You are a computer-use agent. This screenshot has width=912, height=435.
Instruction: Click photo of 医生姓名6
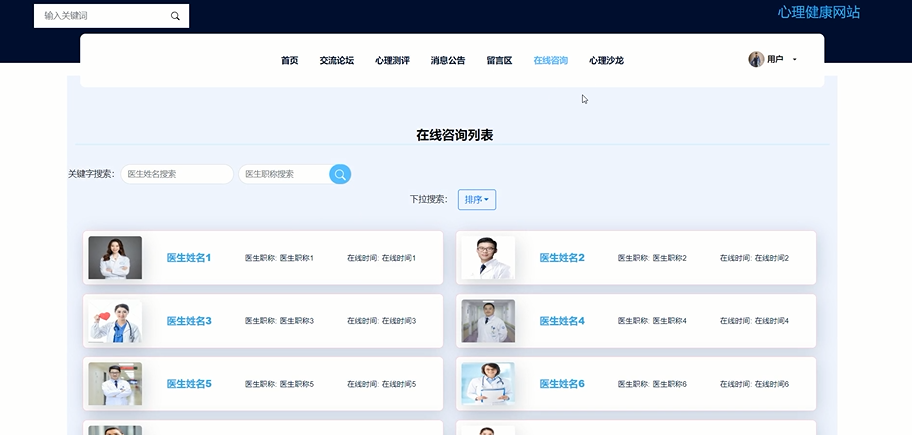coord(488,384)
